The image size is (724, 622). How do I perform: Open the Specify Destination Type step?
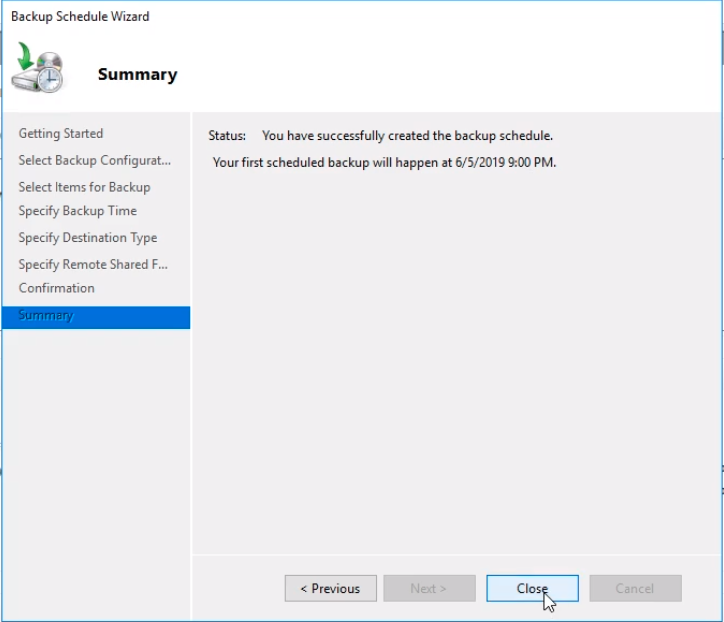88,237
